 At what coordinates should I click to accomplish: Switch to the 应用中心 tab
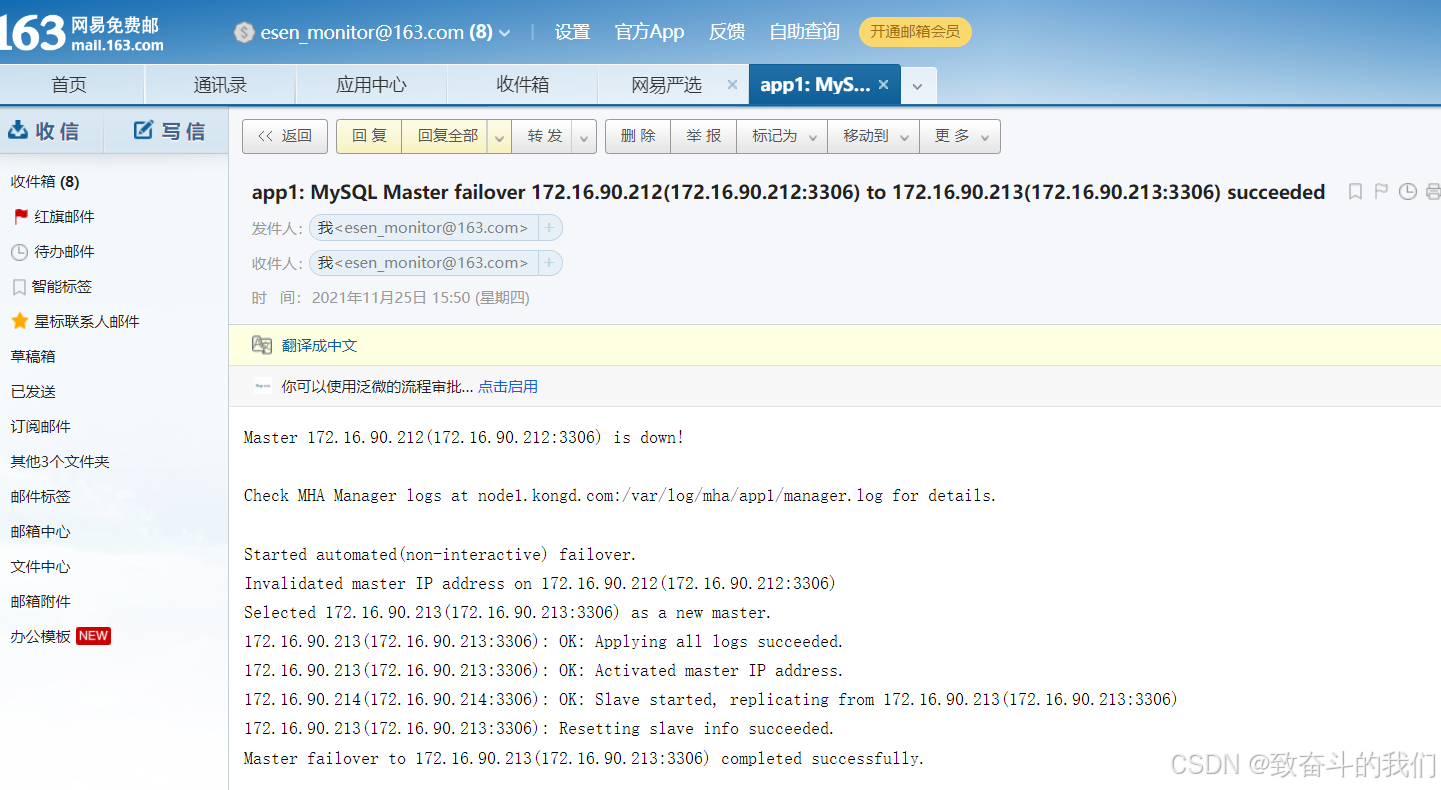[371, 85]
